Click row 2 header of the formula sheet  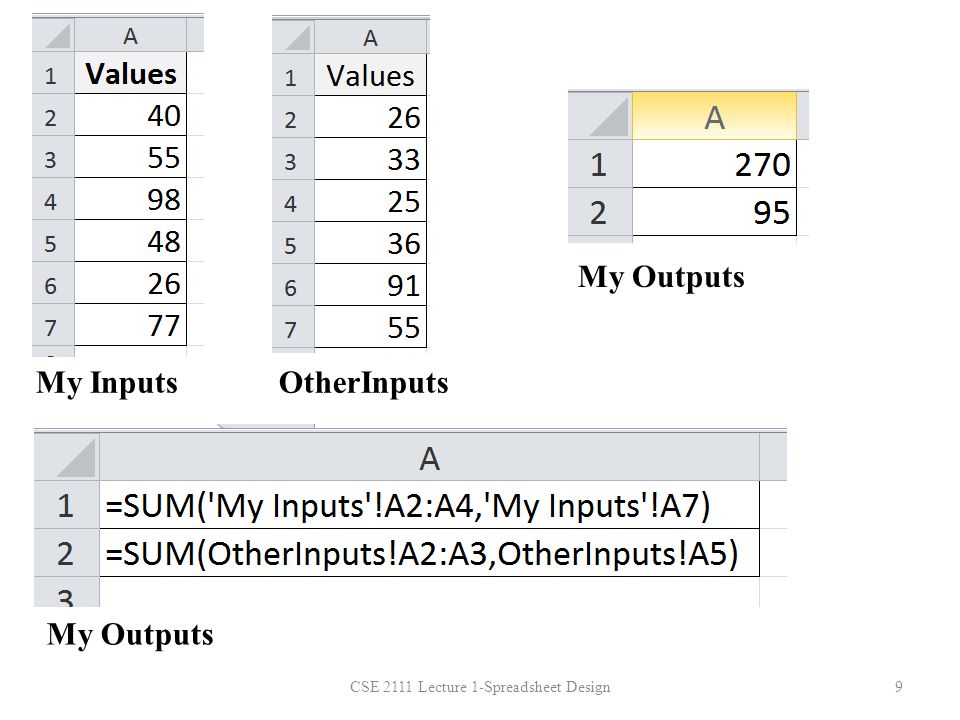(67, 553)
